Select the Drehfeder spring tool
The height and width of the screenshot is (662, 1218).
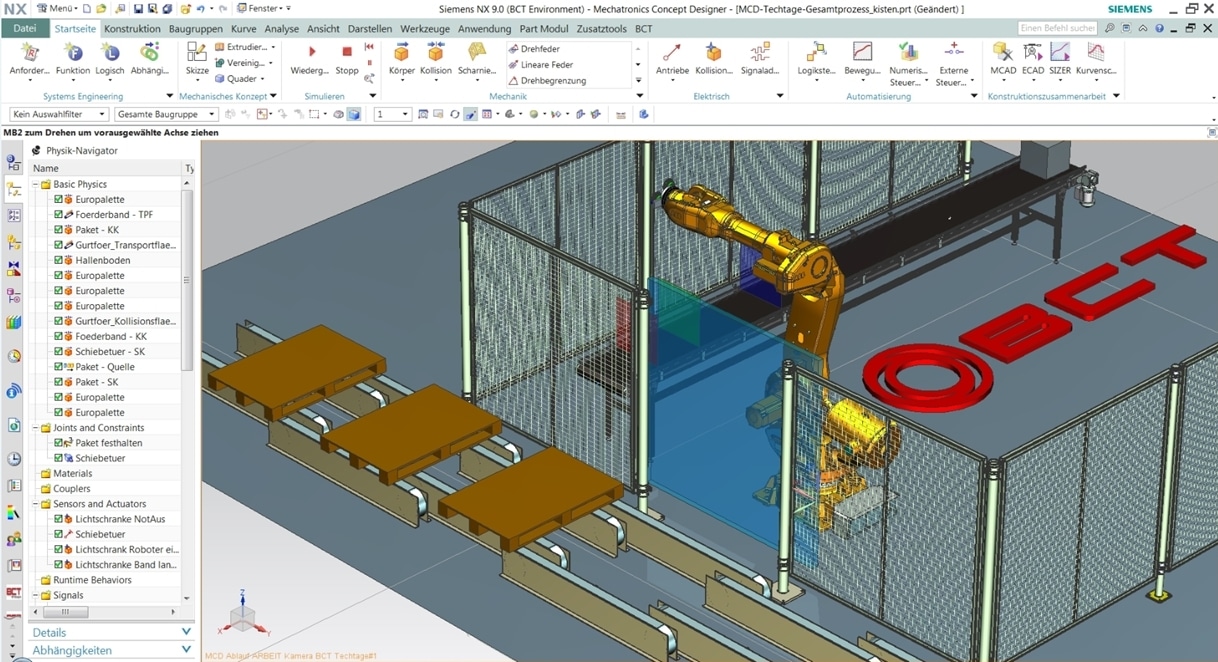pyautogui.click(x=534, y=48)
